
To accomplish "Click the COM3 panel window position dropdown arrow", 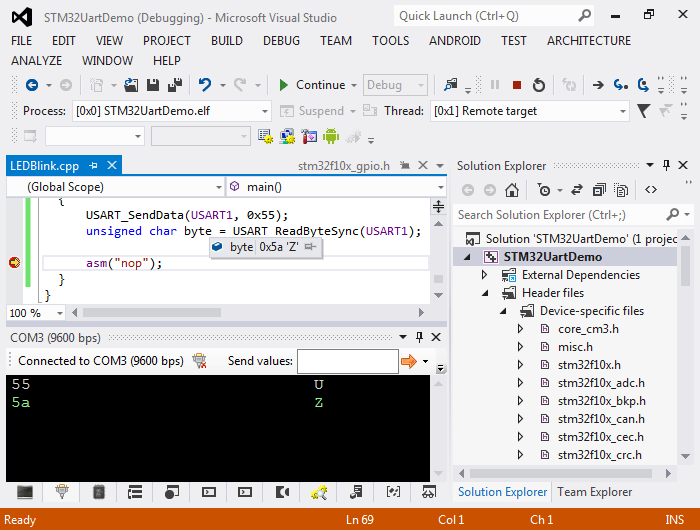I will (x=403, y=337).
